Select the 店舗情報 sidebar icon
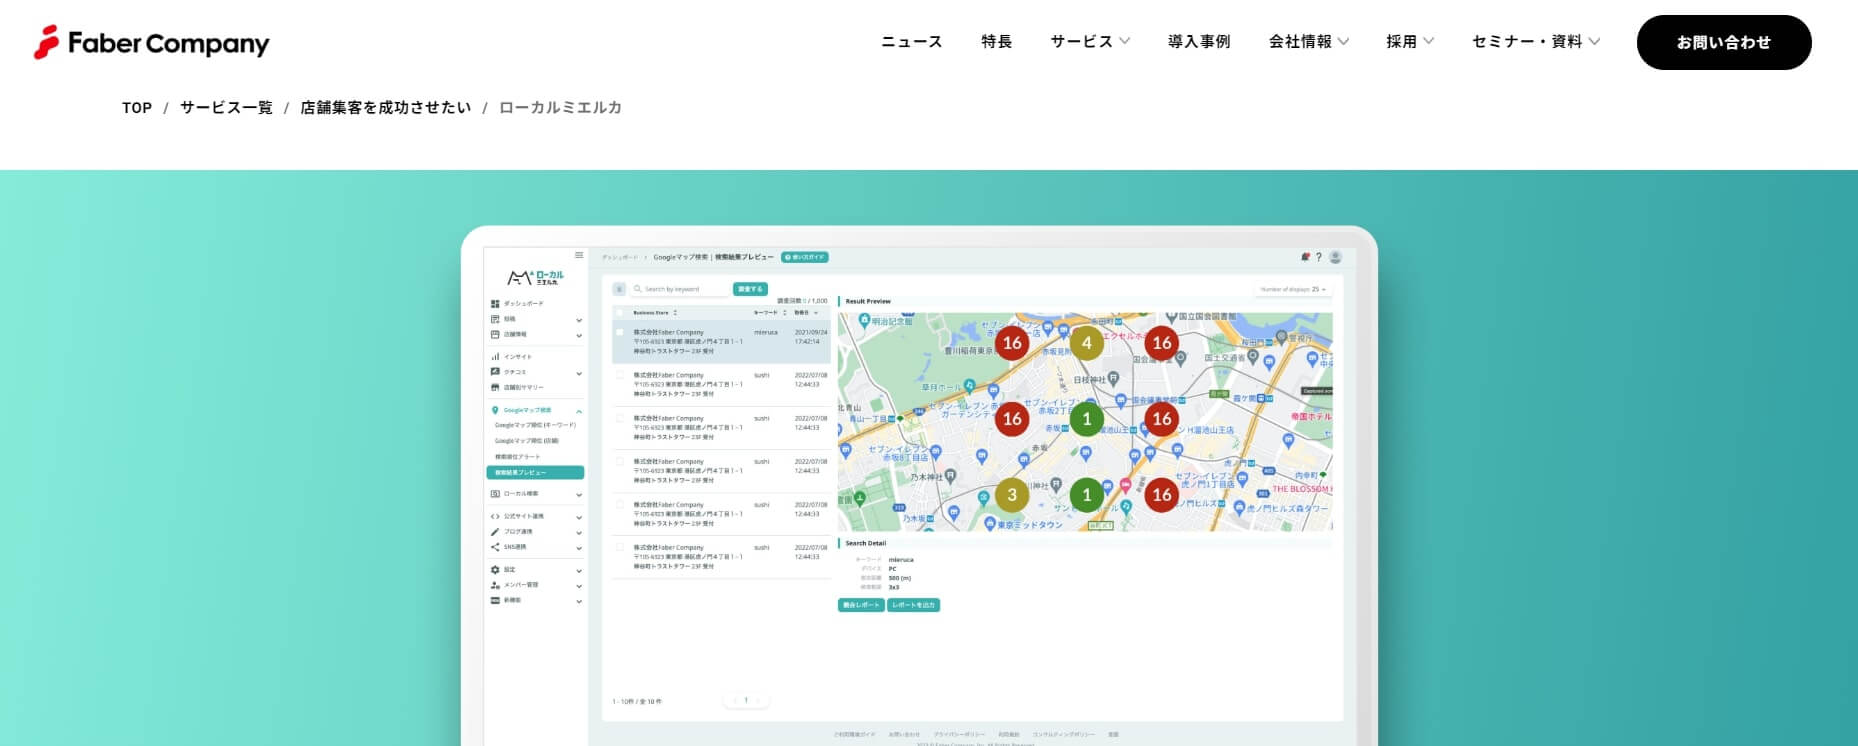This screenshot has width=1858, height=746. (x=495, y=334)
